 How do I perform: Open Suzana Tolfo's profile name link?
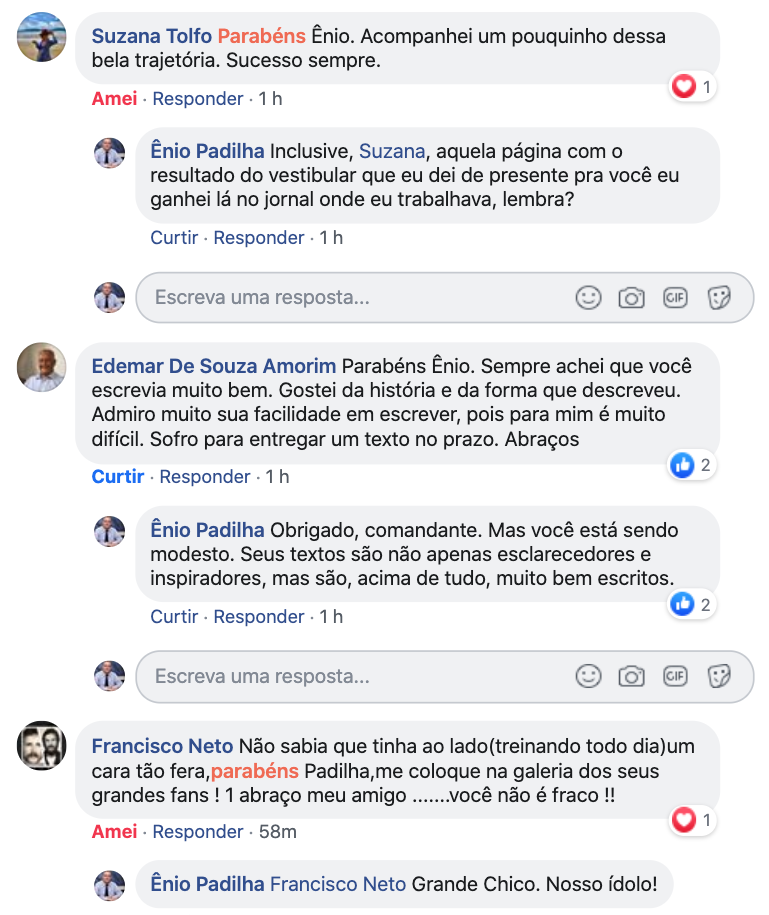coord(152,36)
